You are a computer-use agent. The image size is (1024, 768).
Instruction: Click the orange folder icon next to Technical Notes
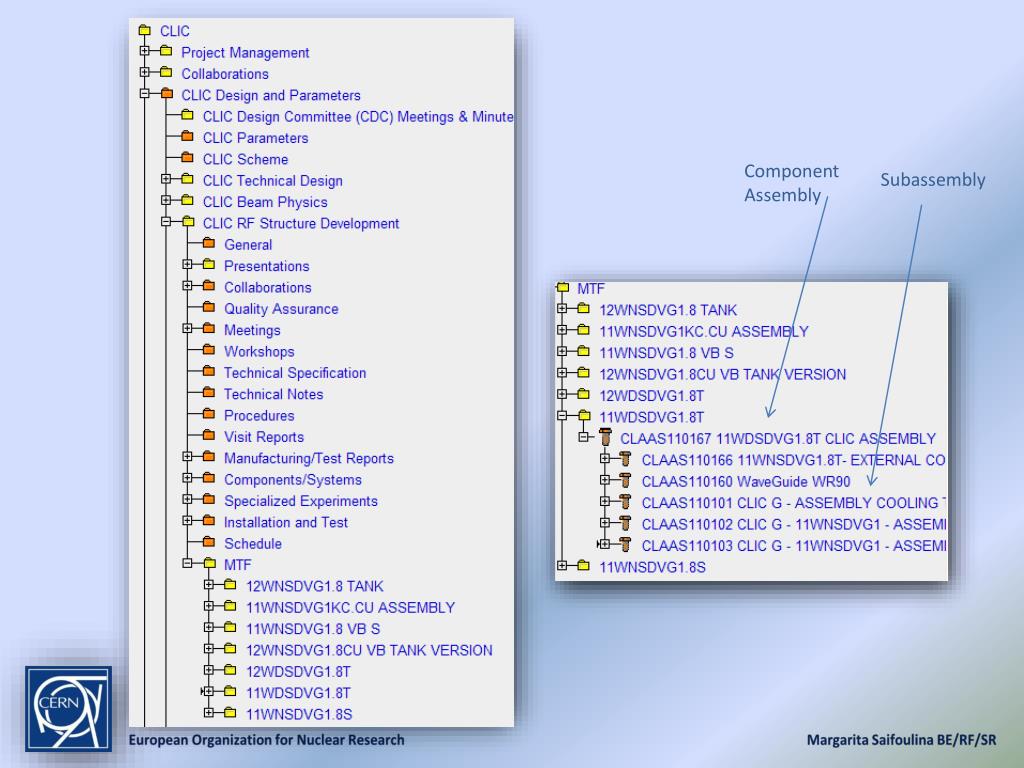coord(209,393)
